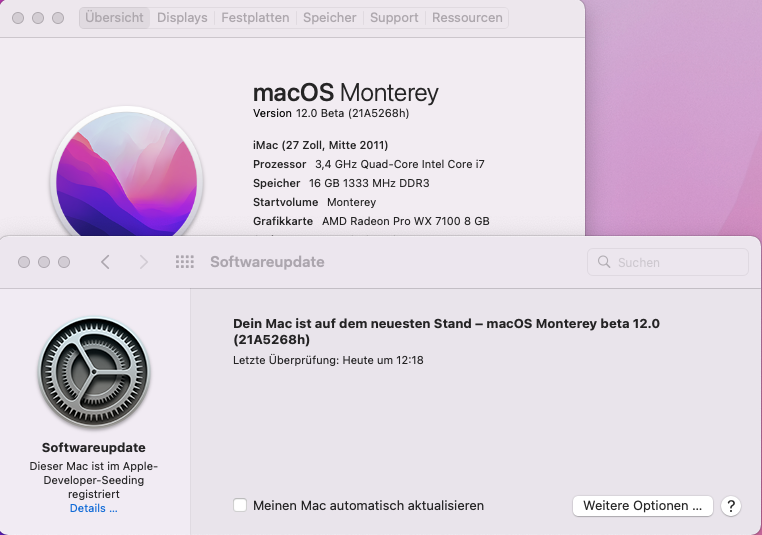Click the Speicher 16 GB line
This screenshot has height=535, width=762.
(341, 183)
